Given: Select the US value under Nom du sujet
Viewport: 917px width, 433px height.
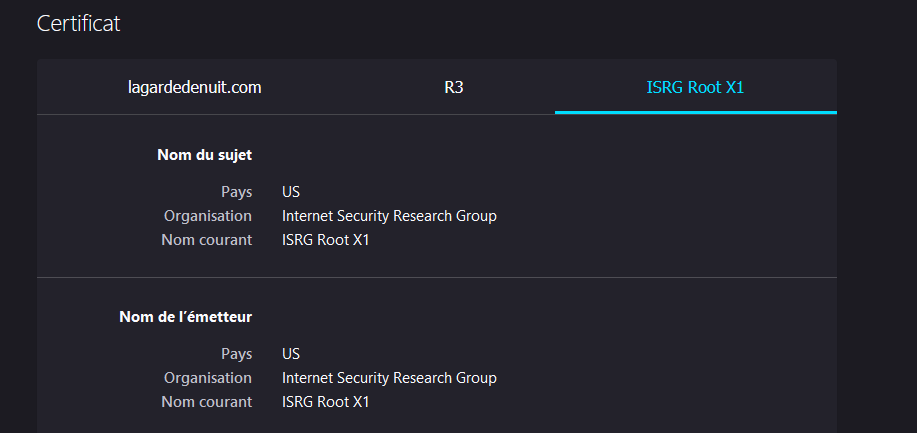Looking at the screenshot, I should click(291, 192).
